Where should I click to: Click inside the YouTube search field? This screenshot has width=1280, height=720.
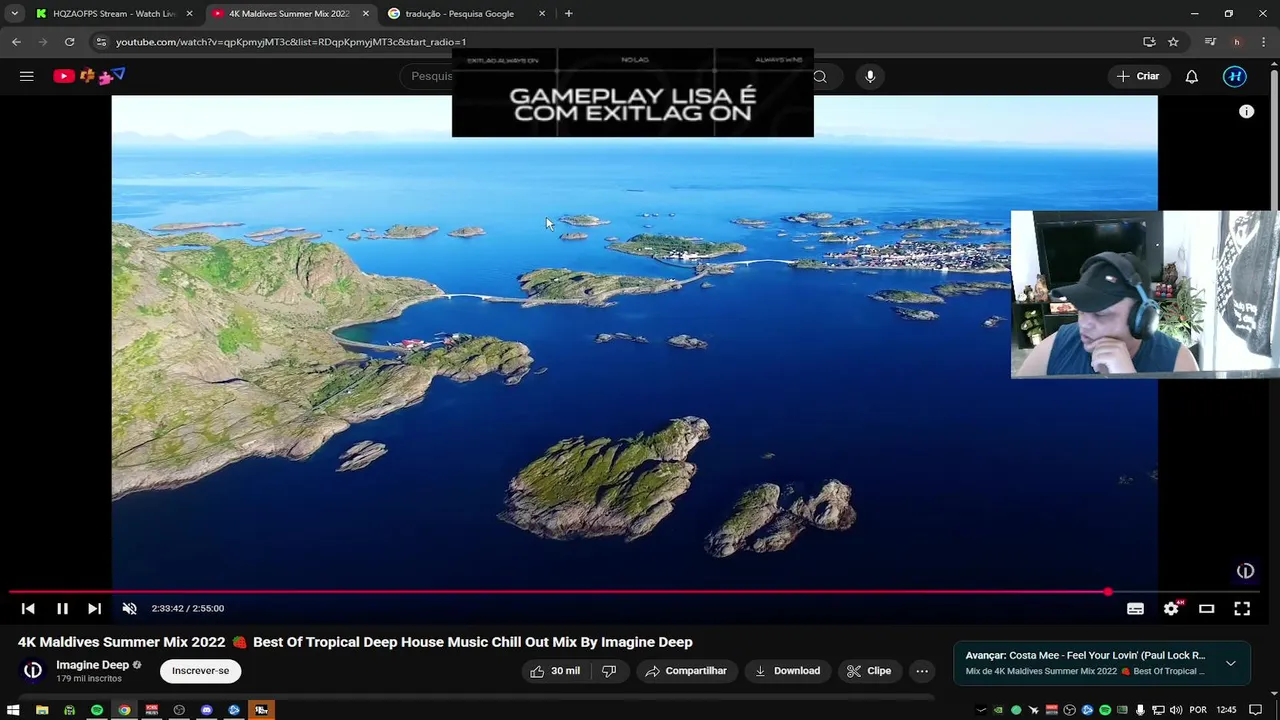431,76
